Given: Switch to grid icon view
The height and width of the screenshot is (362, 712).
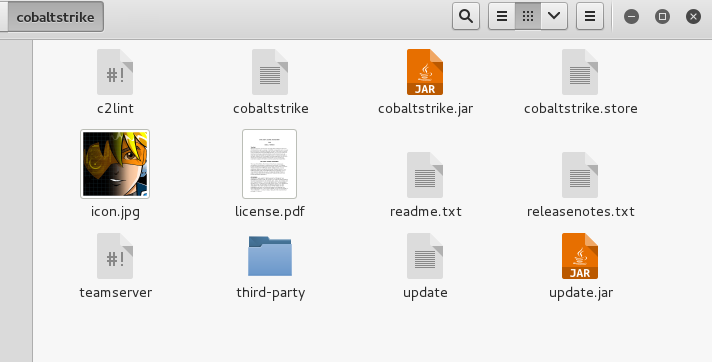Looking at the screenshot, I should click(528, 16).
